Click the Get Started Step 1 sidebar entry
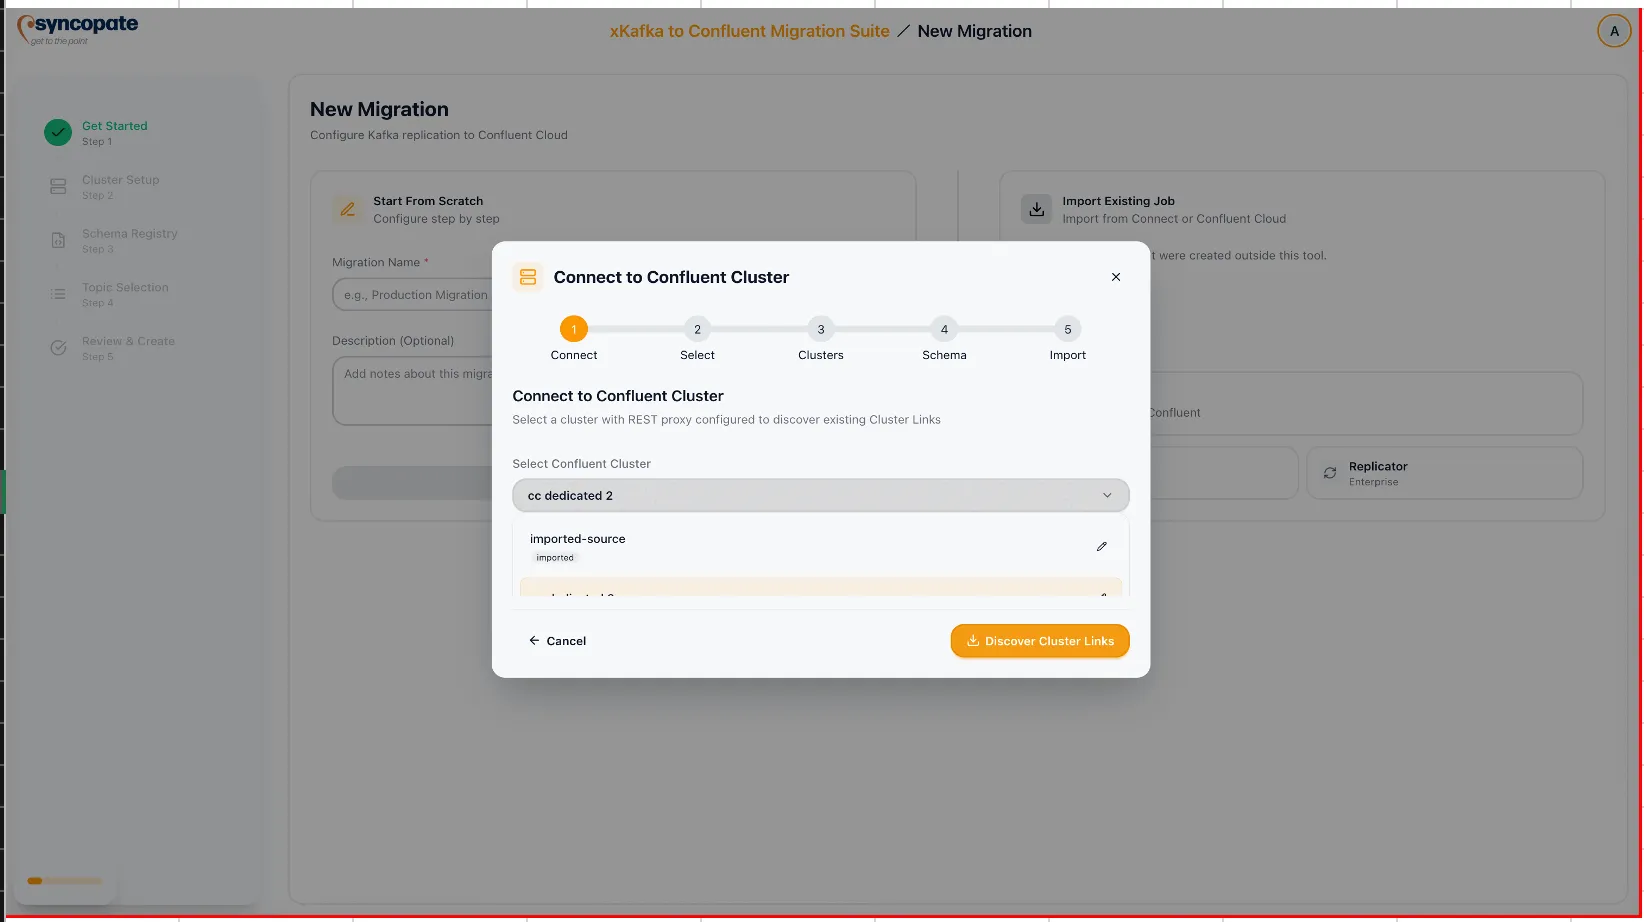Viewport: 1644px width, 922px height. pyautogui.click(x=115, y=131)
